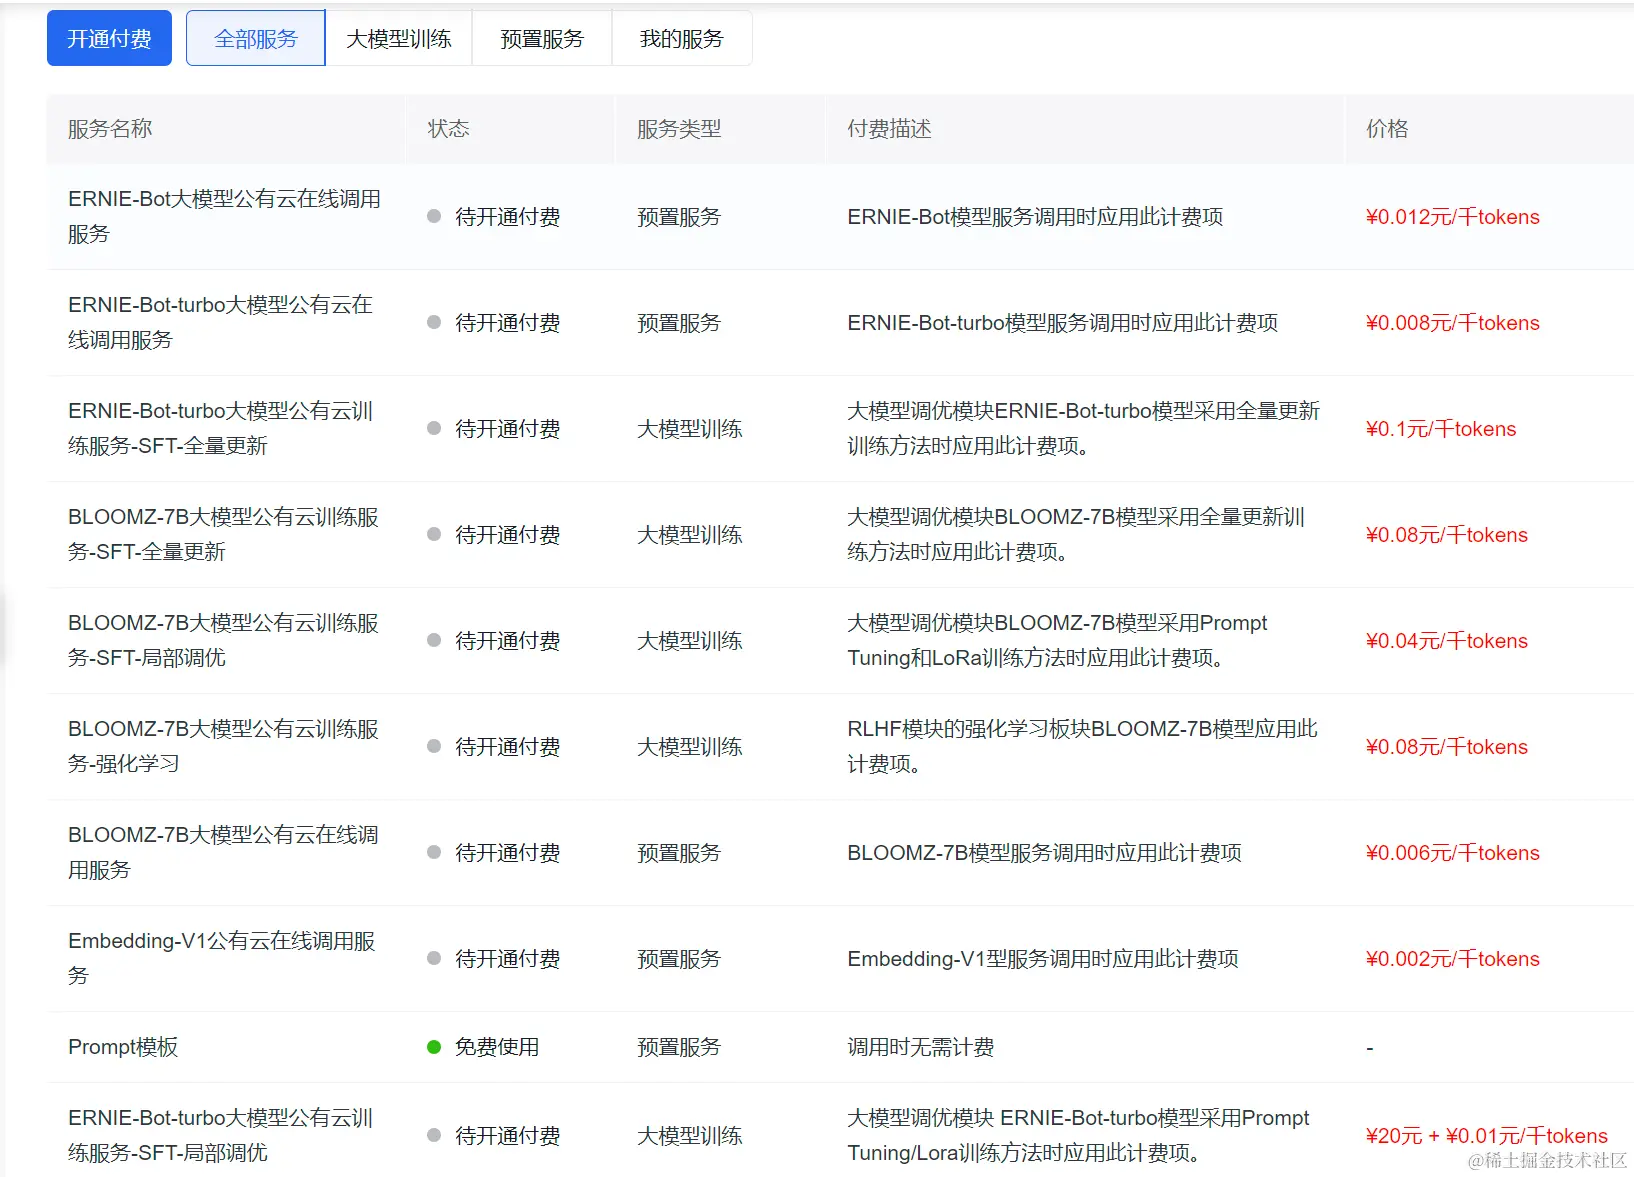Click 大模型训练 in the BLOOMZ-7B 强化学习 row
Viewport: 1634px width, 1177px height.
click(690, 747)
